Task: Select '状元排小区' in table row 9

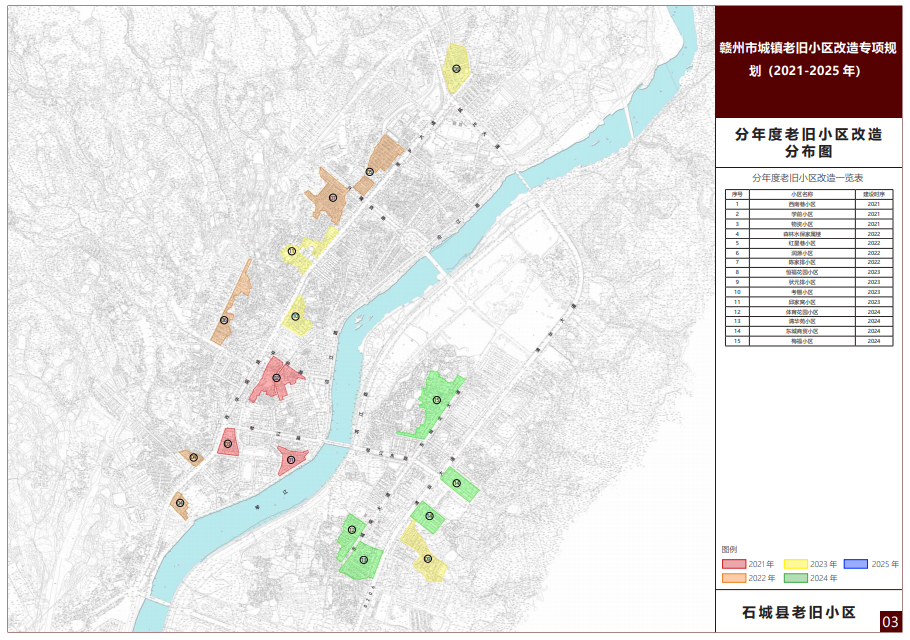Action: point(802,282)
